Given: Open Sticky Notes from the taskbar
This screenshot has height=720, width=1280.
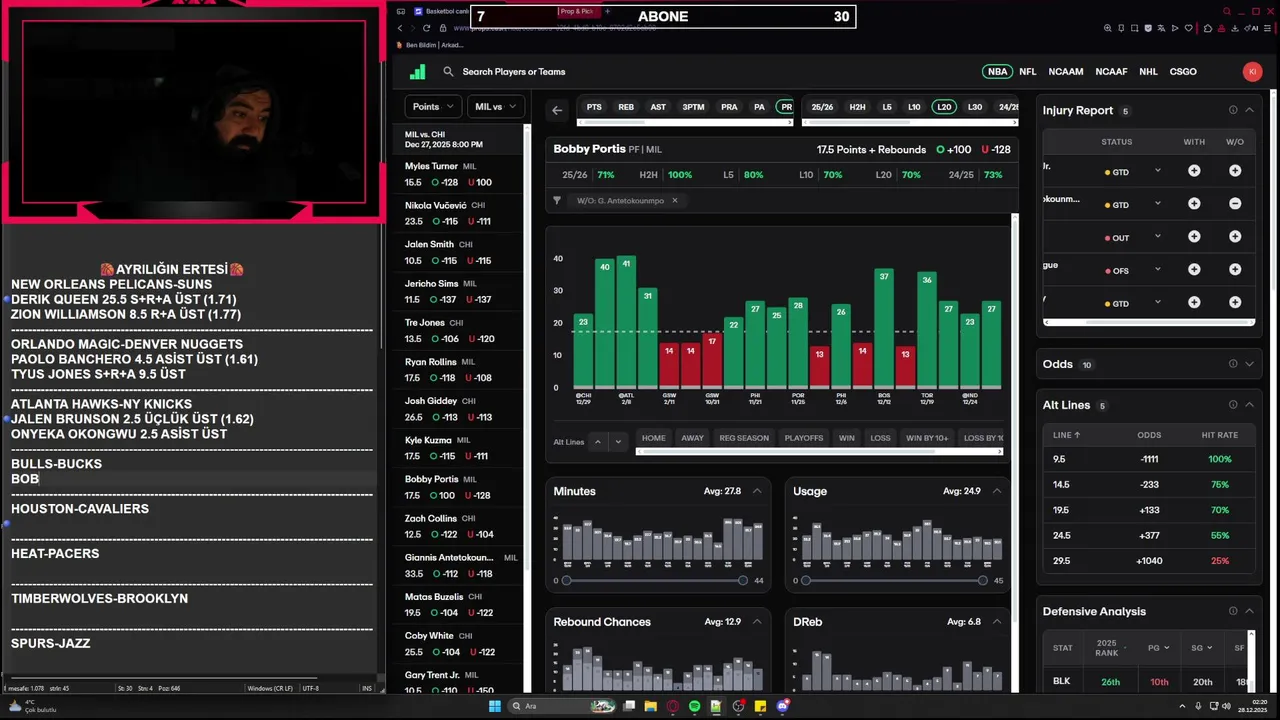Looking at the screenshot, I should [761, 706].
